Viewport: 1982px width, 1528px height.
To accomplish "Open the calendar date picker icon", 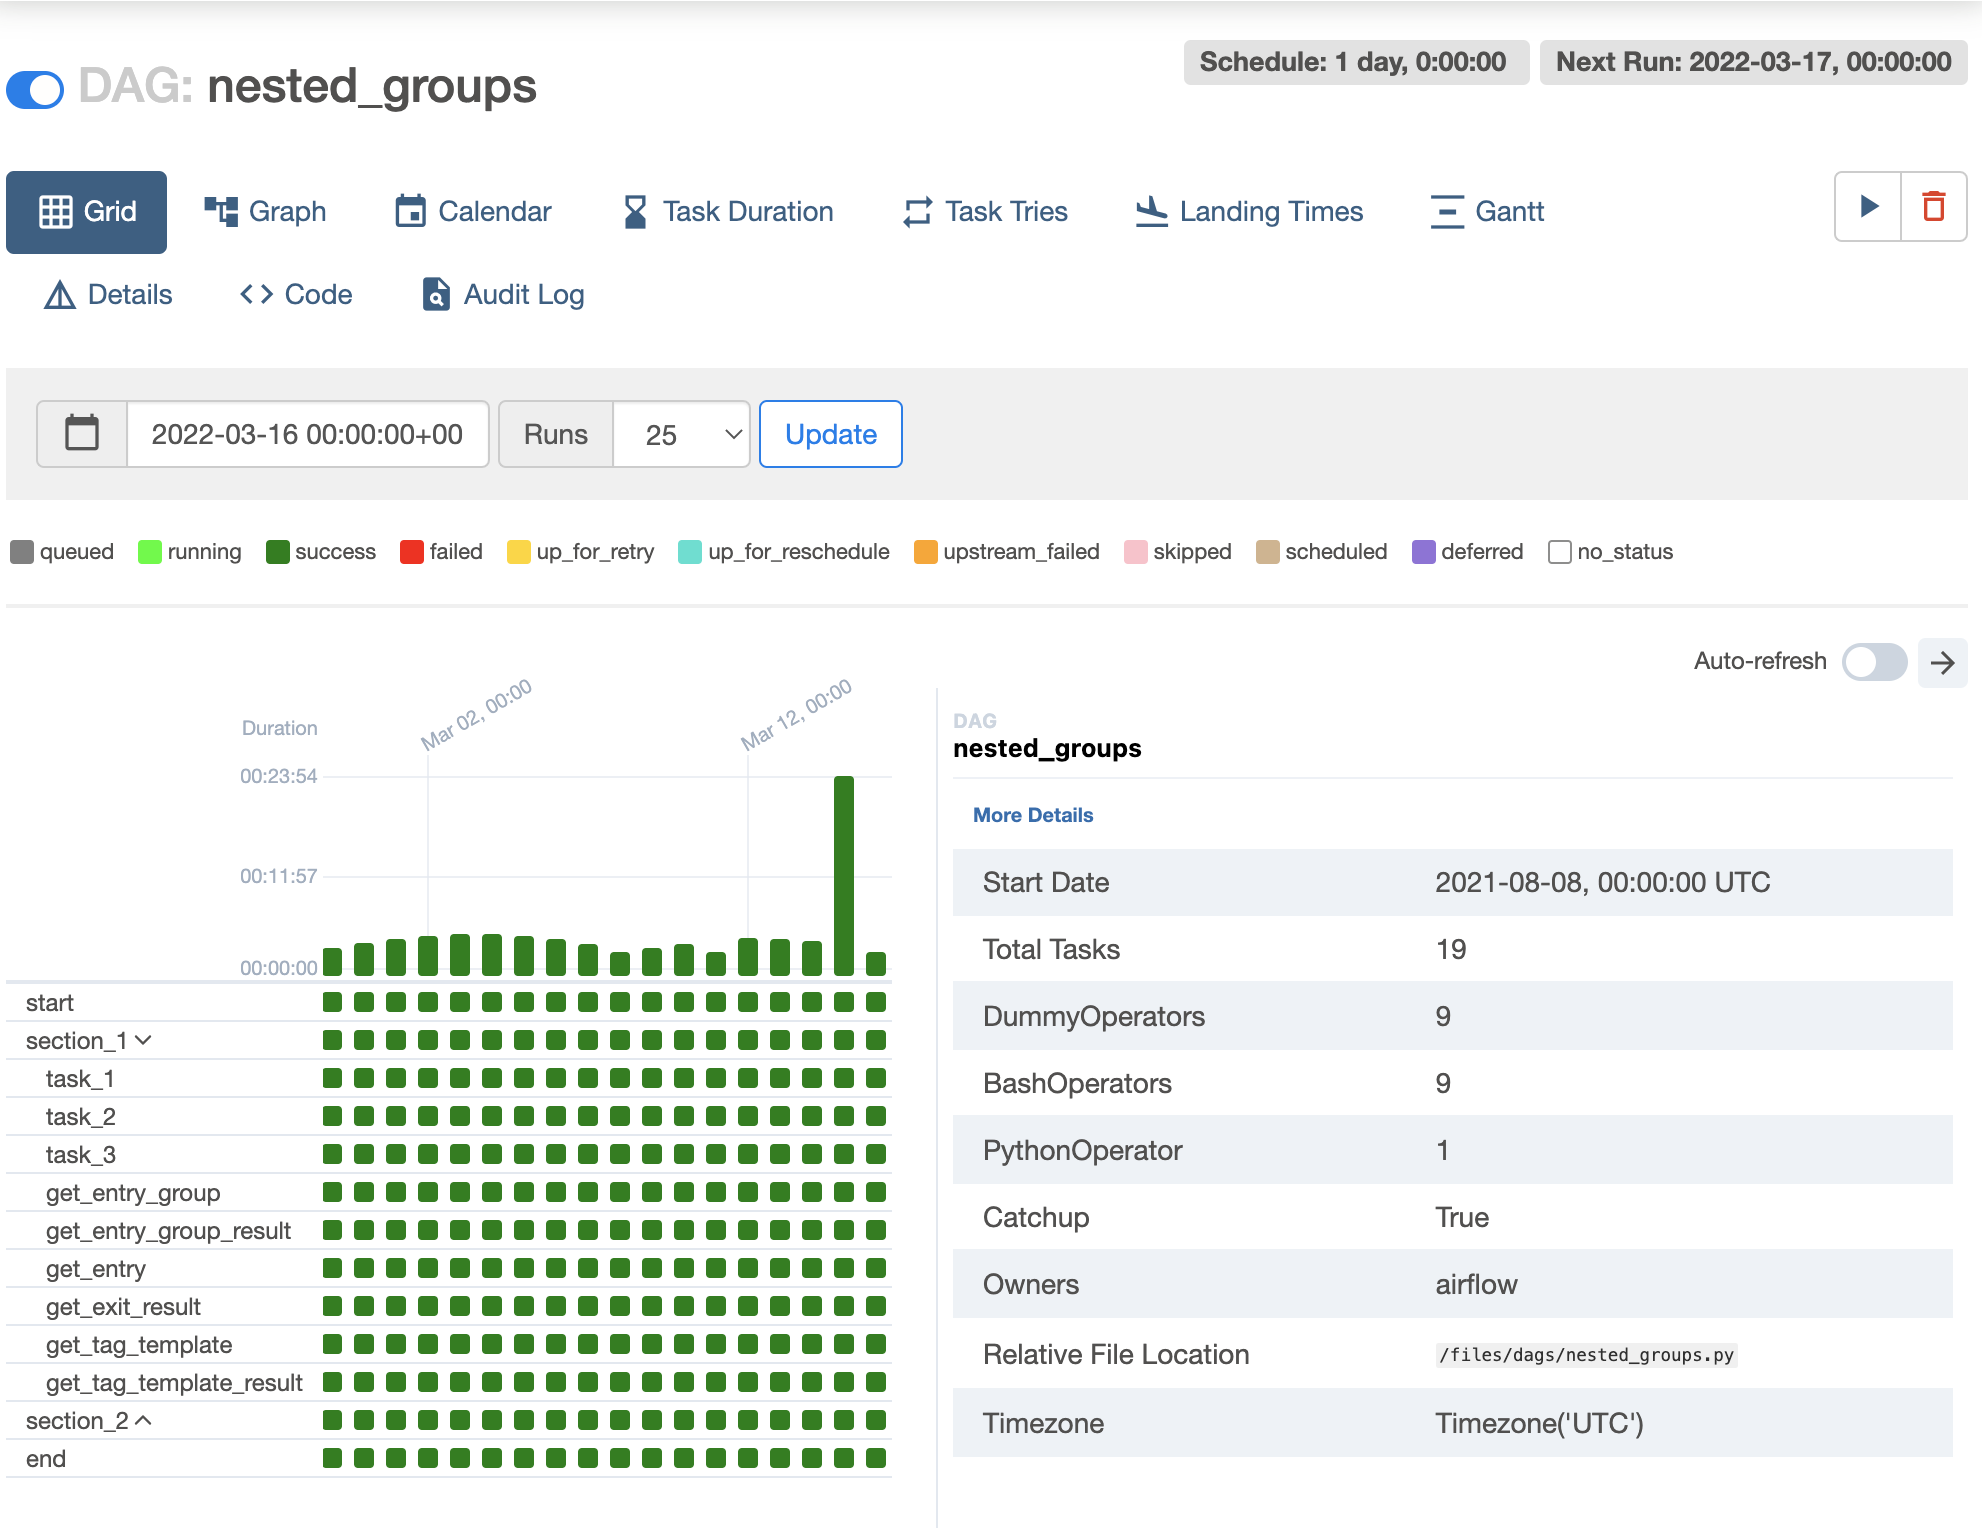I will [82, 434].
